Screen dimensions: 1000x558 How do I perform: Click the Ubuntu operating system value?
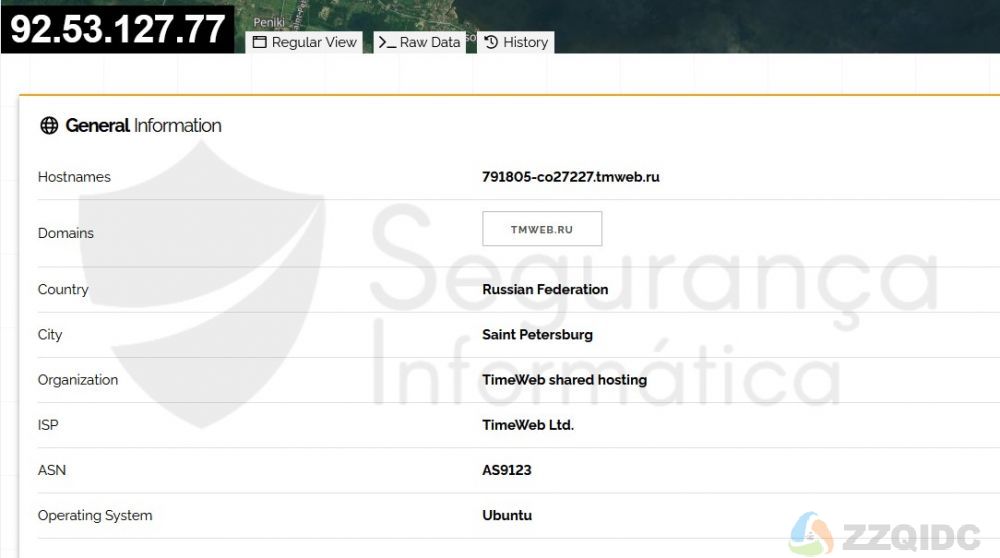pyautogui.click(x=507, y=515)
